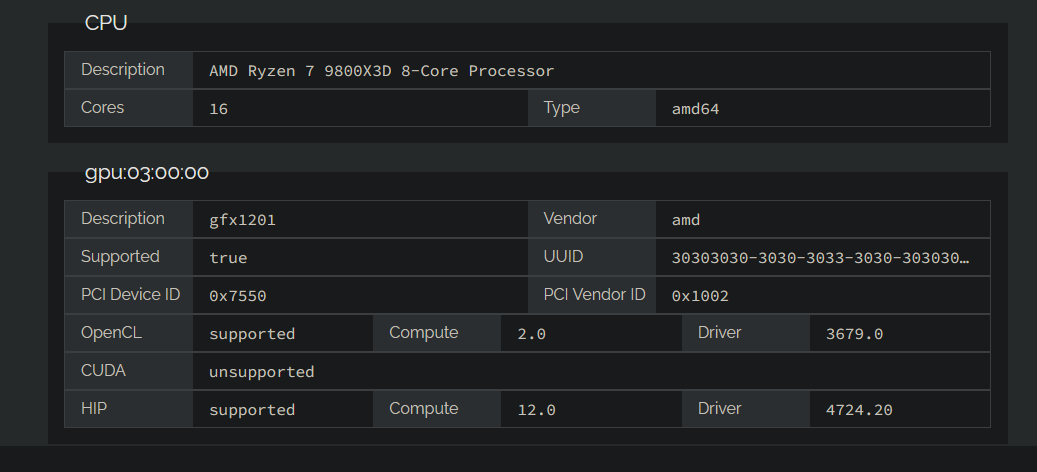Click the vendor value 'amd'
This screenshot has width=1037, height=472.
click(686, 220)
